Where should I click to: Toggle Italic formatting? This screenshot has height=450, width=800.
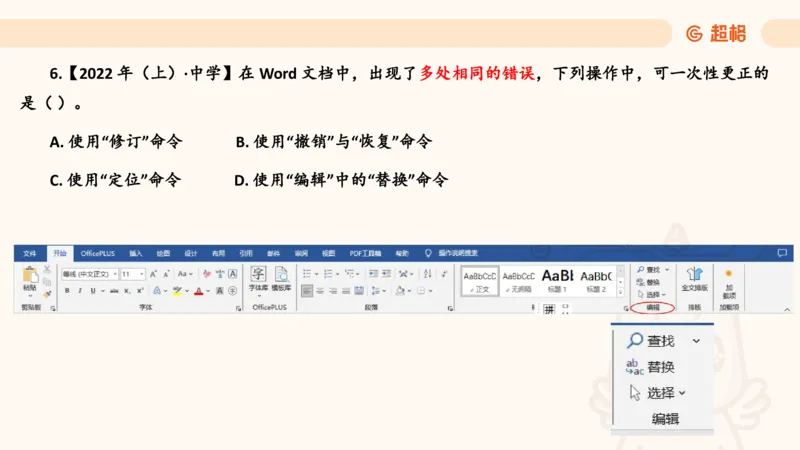80,291
